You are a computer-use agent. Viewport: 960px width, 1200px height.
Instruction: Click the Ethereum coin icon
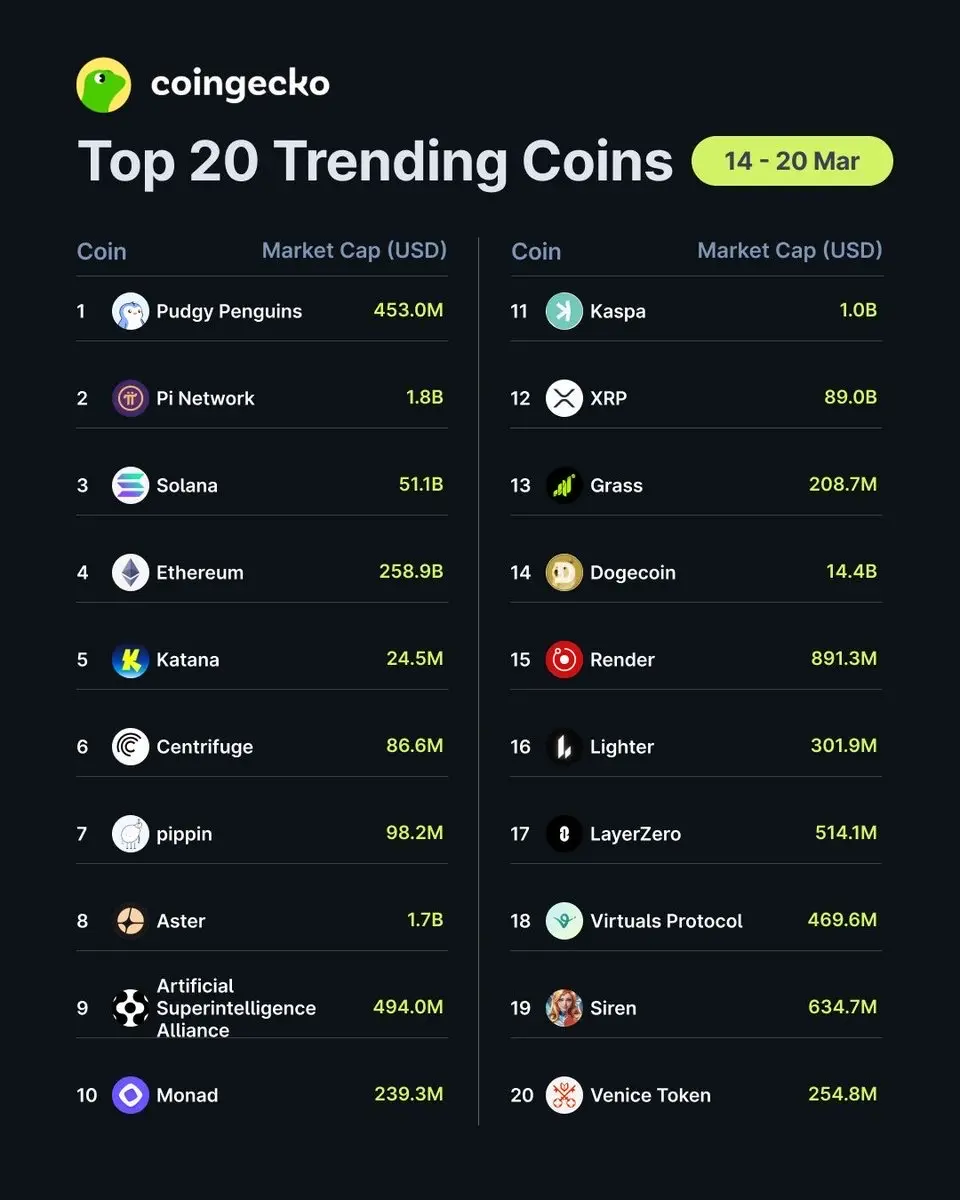pos(130,572)
